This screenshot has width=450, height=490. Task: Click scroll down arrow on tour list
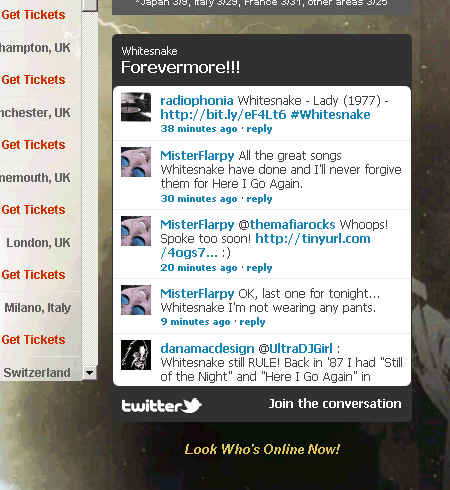coord(89,372)
